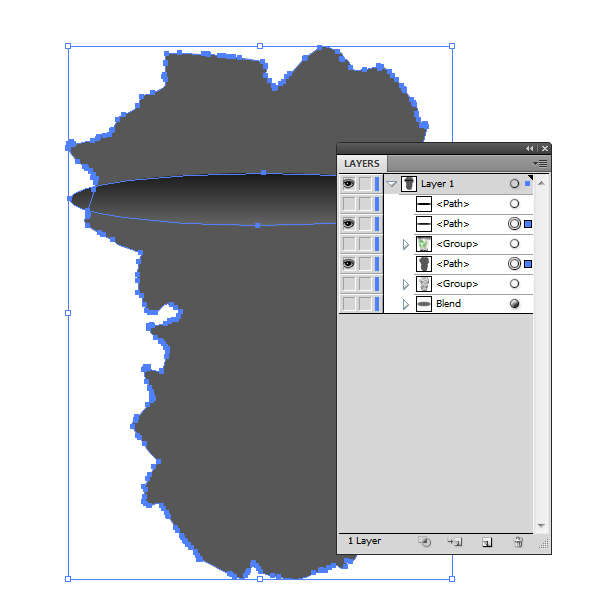Click the top-center bounding box handle
Image resolution: width=600 pixels, height=610 pixels.
[260, 46]
